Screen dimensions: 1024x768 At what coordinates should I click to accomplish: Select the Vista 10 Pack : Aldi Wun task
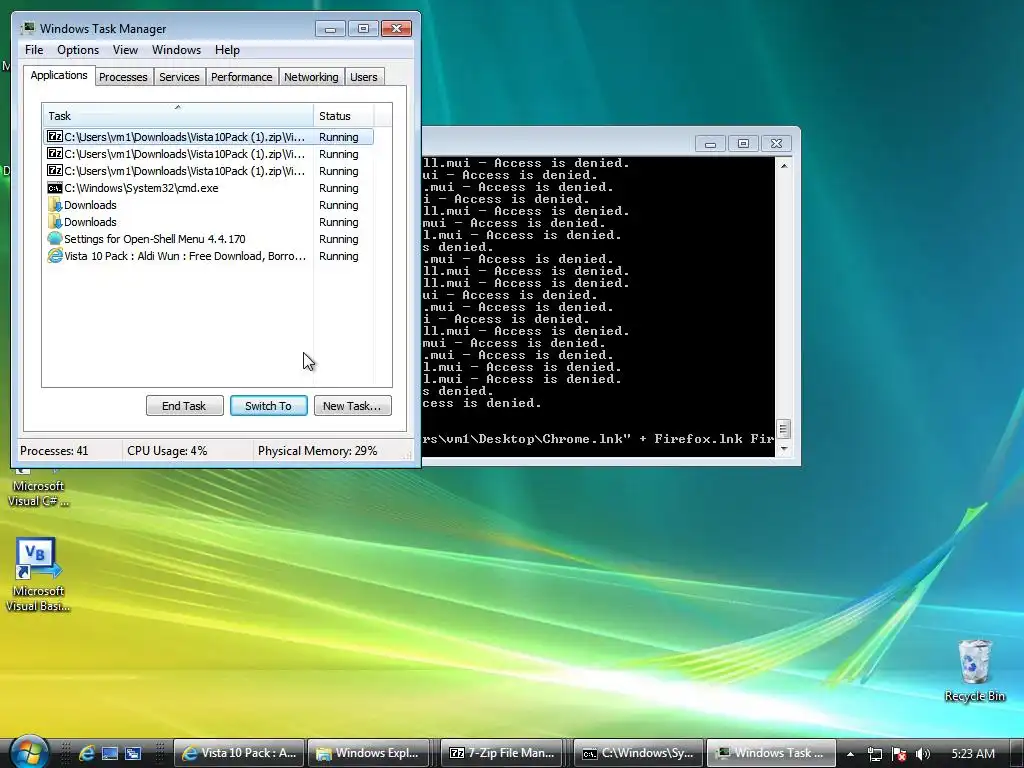[208, 256]
